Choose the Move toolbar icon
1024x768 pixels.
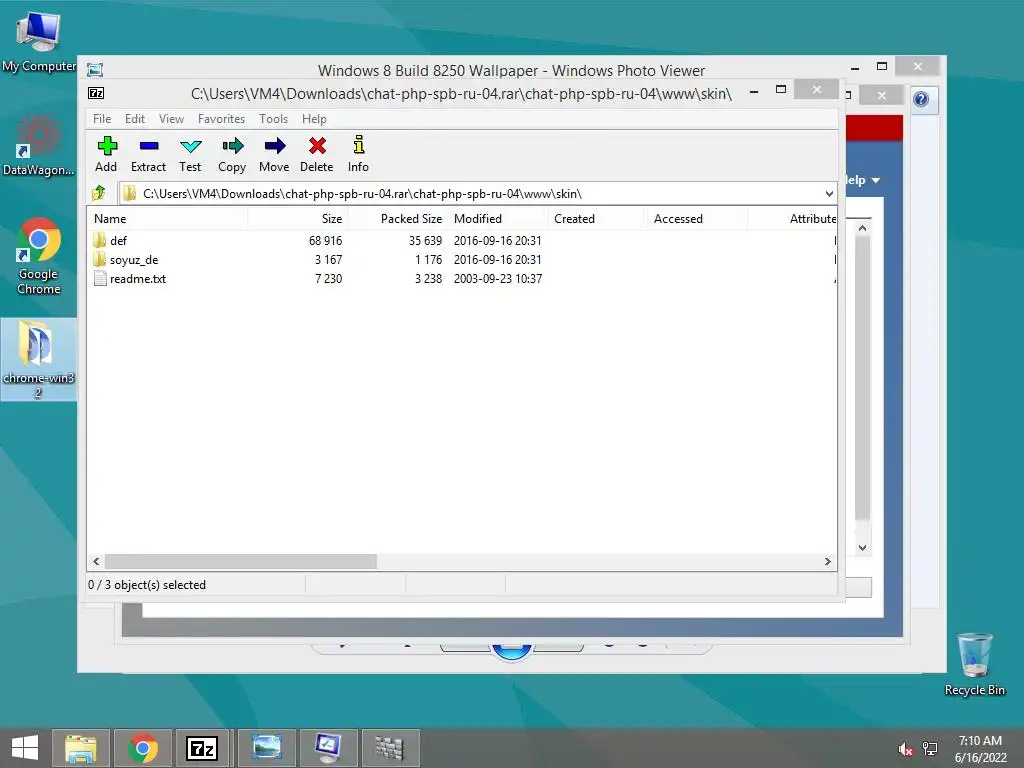[274, 154]
